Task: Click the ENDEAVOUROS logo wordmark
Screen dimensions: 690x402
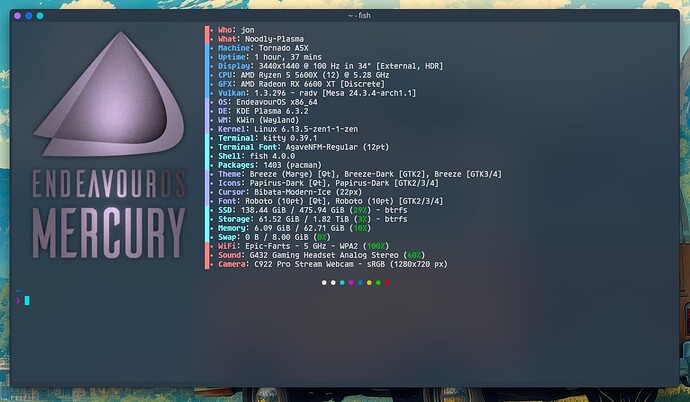Action: [x=109, y=184]
